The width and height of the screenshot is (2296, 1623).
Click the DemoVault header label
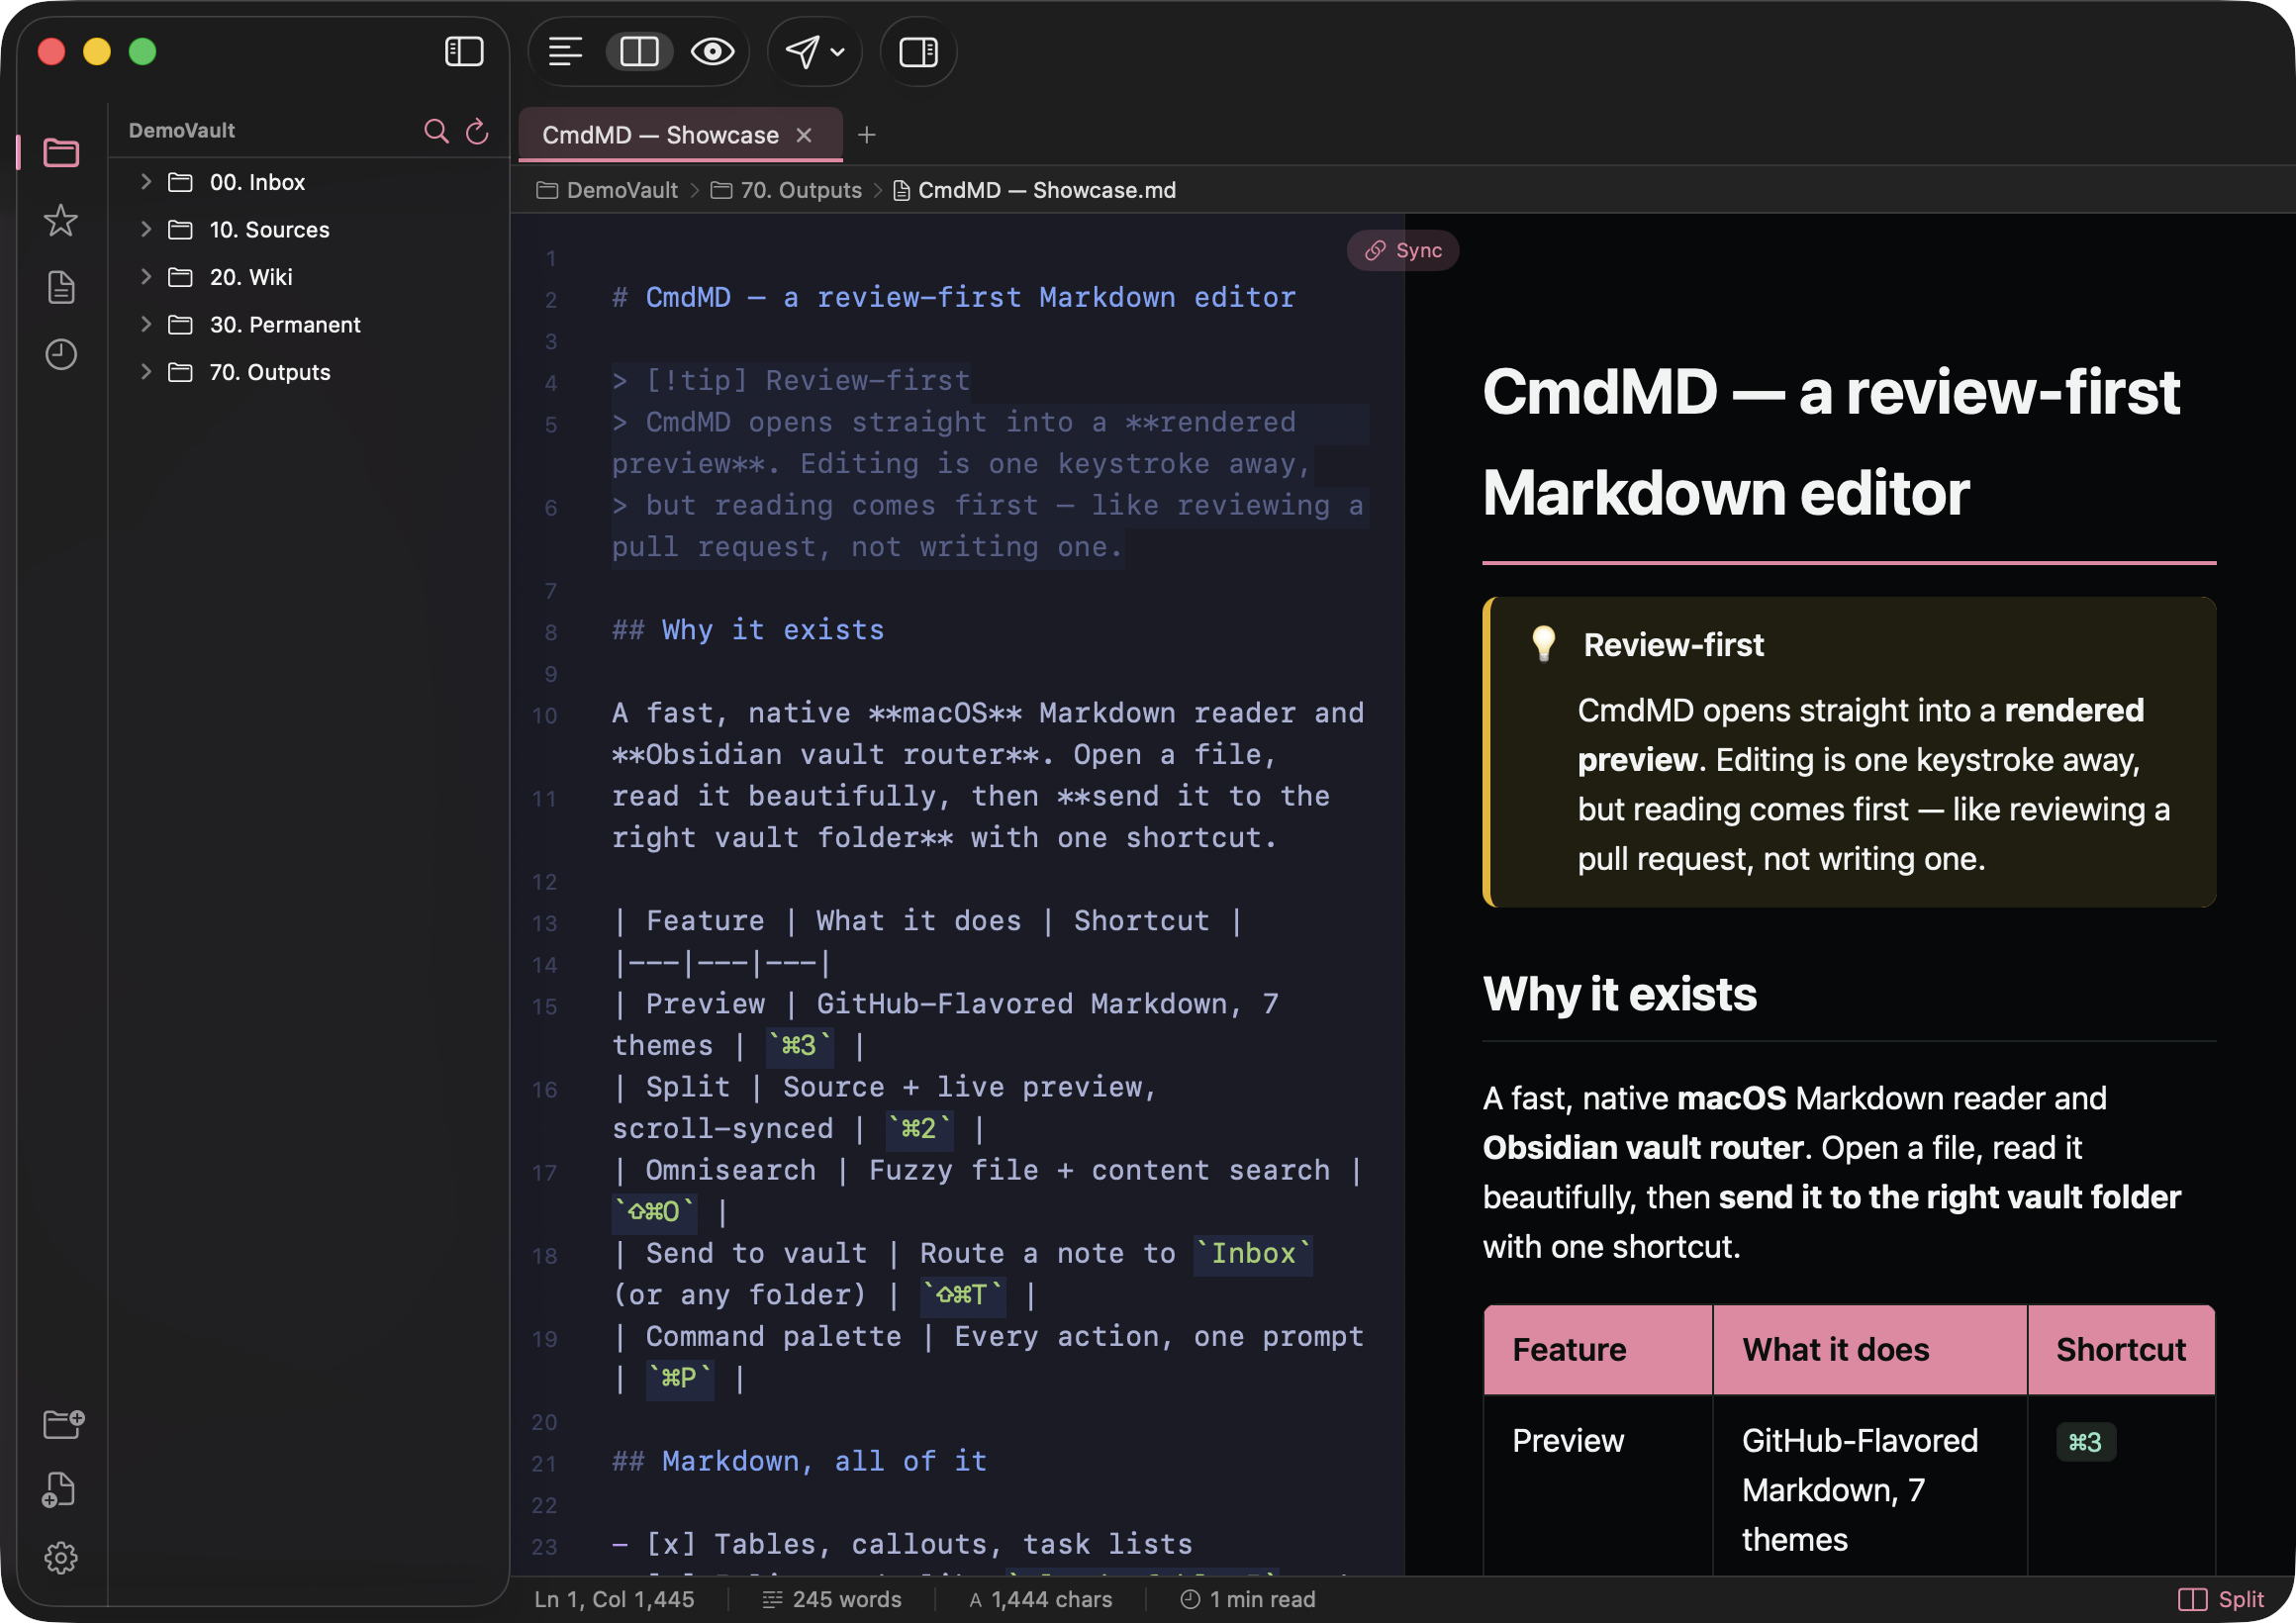pos(182,131)
